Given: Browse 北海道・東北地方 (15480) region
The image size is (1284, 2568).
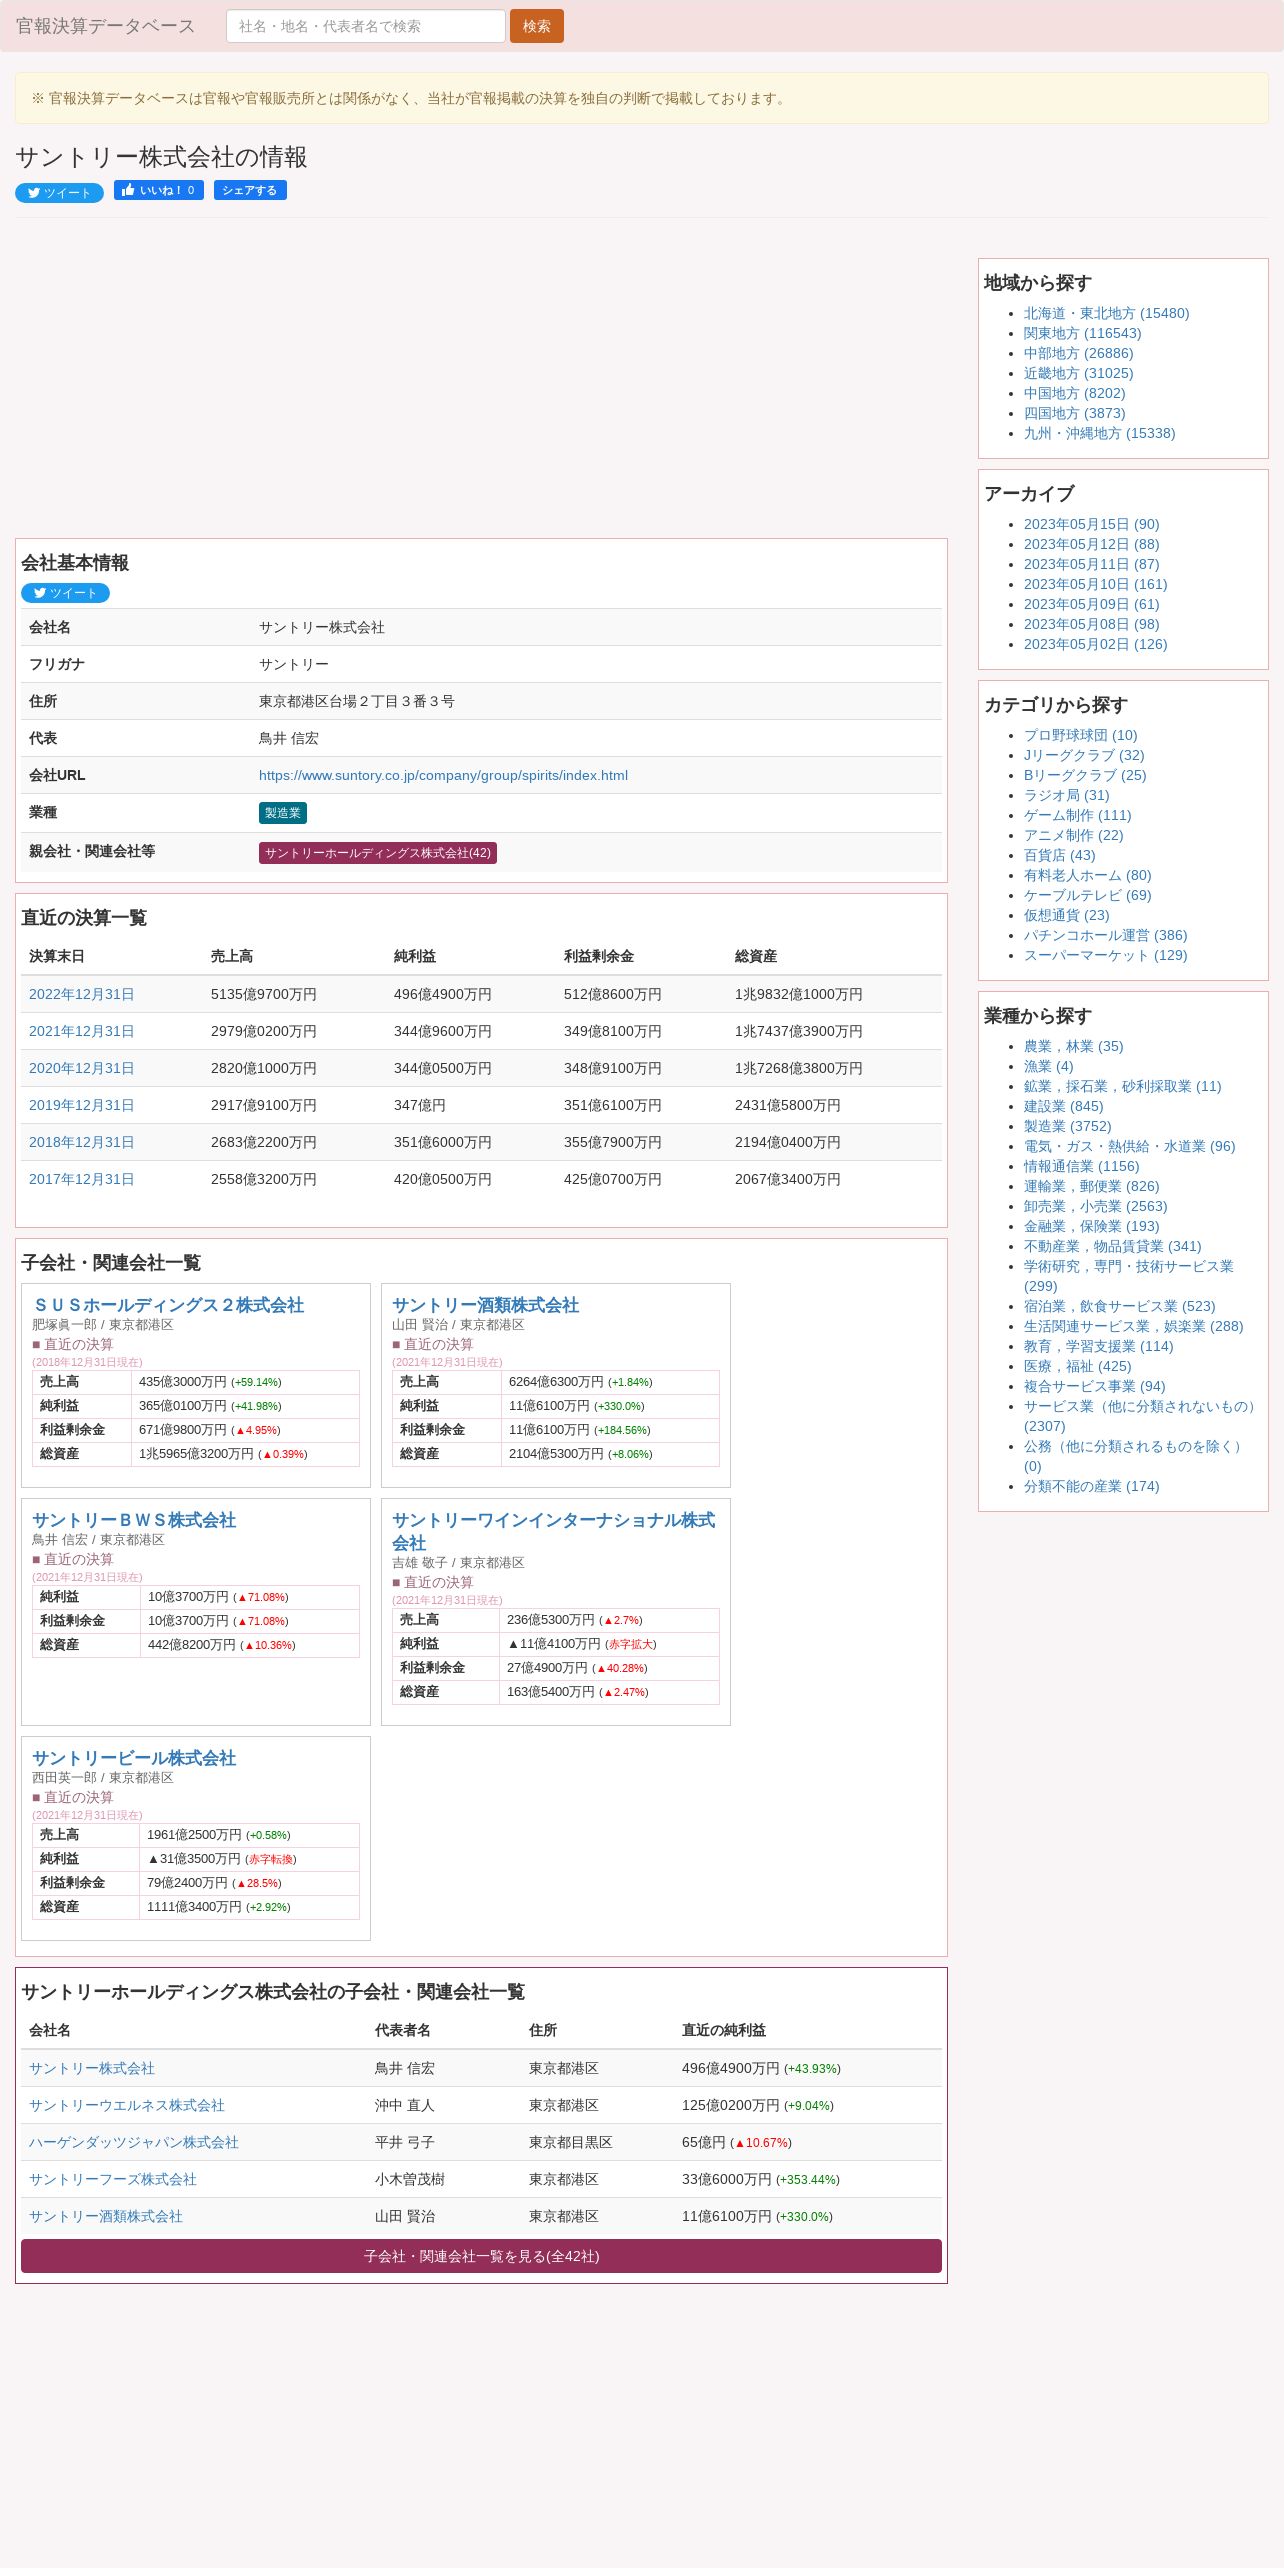Looking at the screenshot, I should pyautogui.click(x=1106, y=313).
